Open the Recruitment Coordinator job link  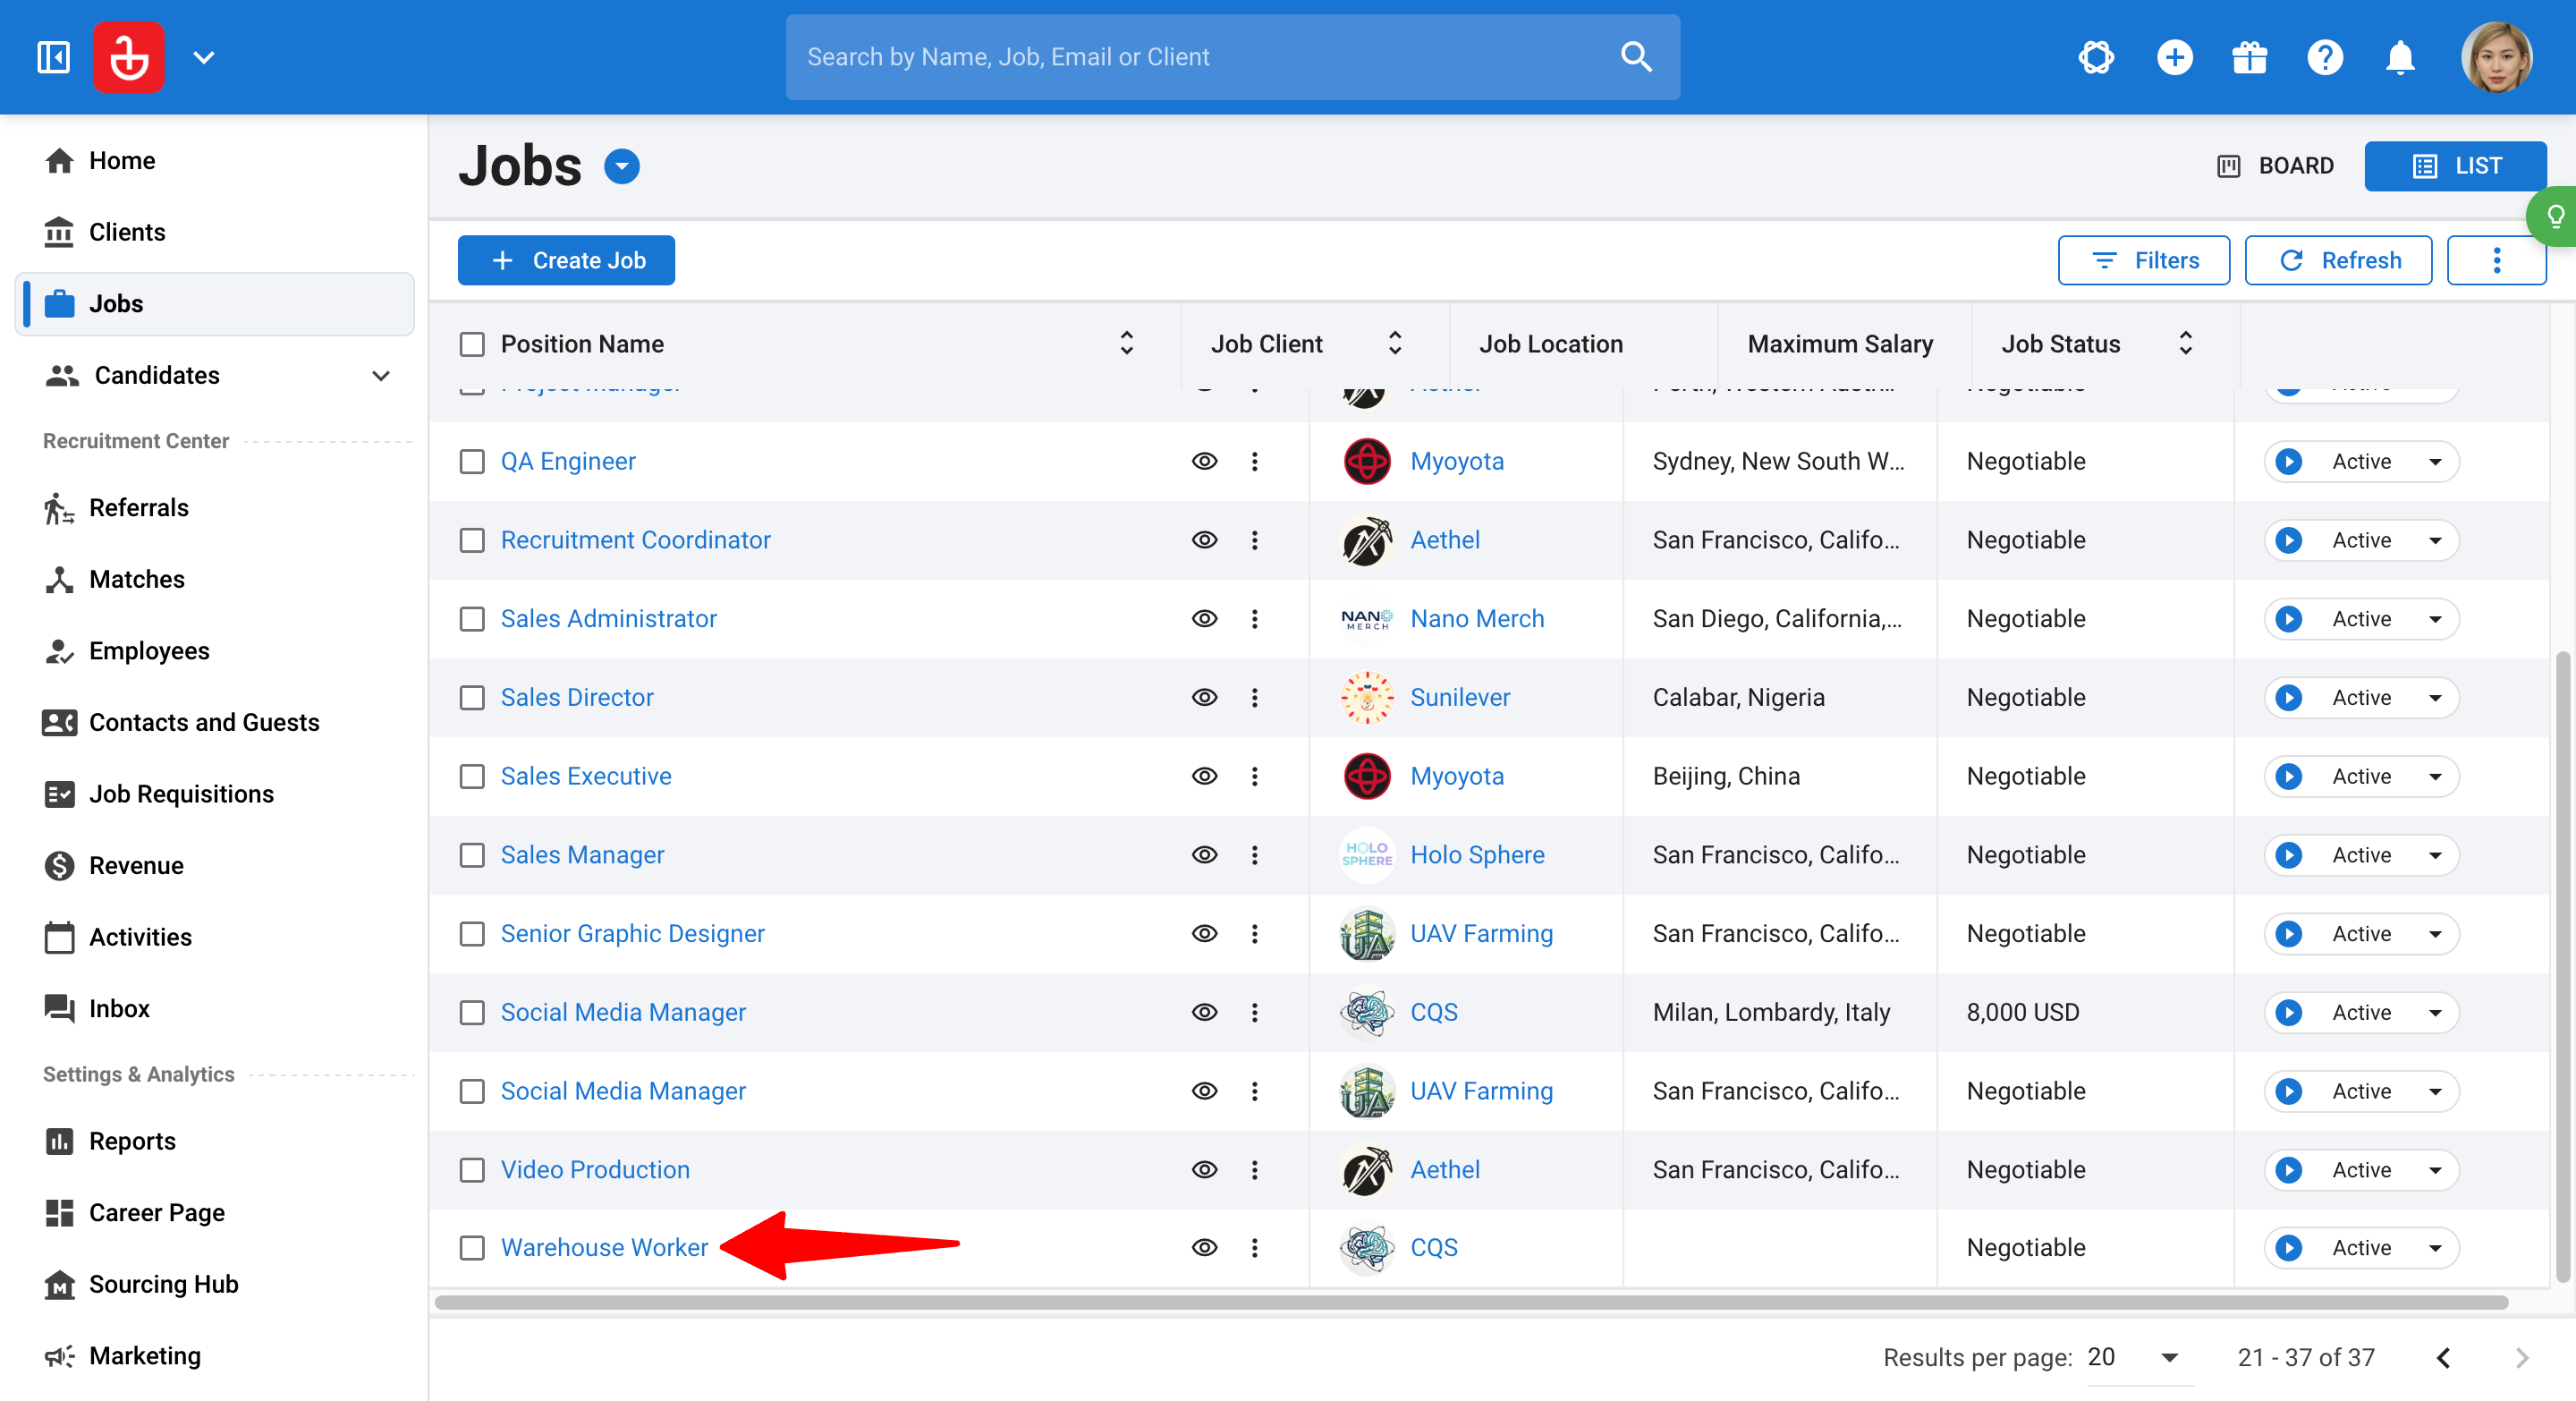635,540
